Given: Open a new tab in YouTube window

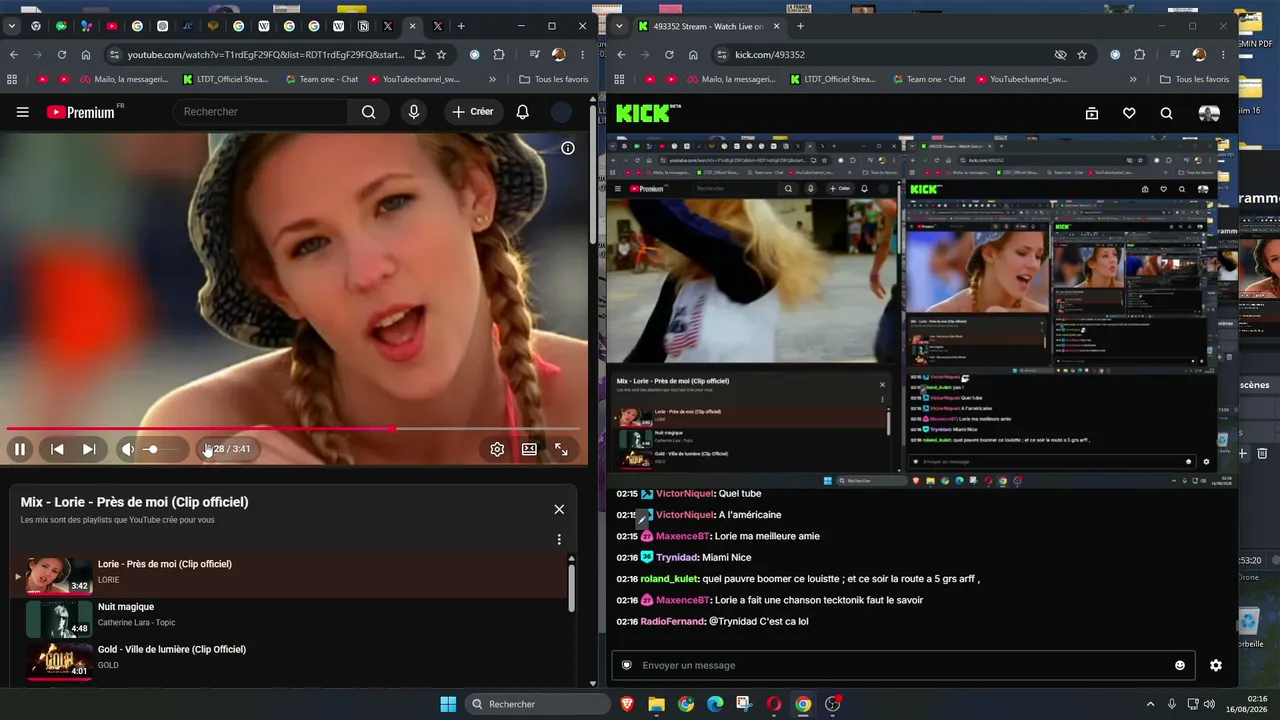Looking at the screenshot, I should [x=461, y=26].
